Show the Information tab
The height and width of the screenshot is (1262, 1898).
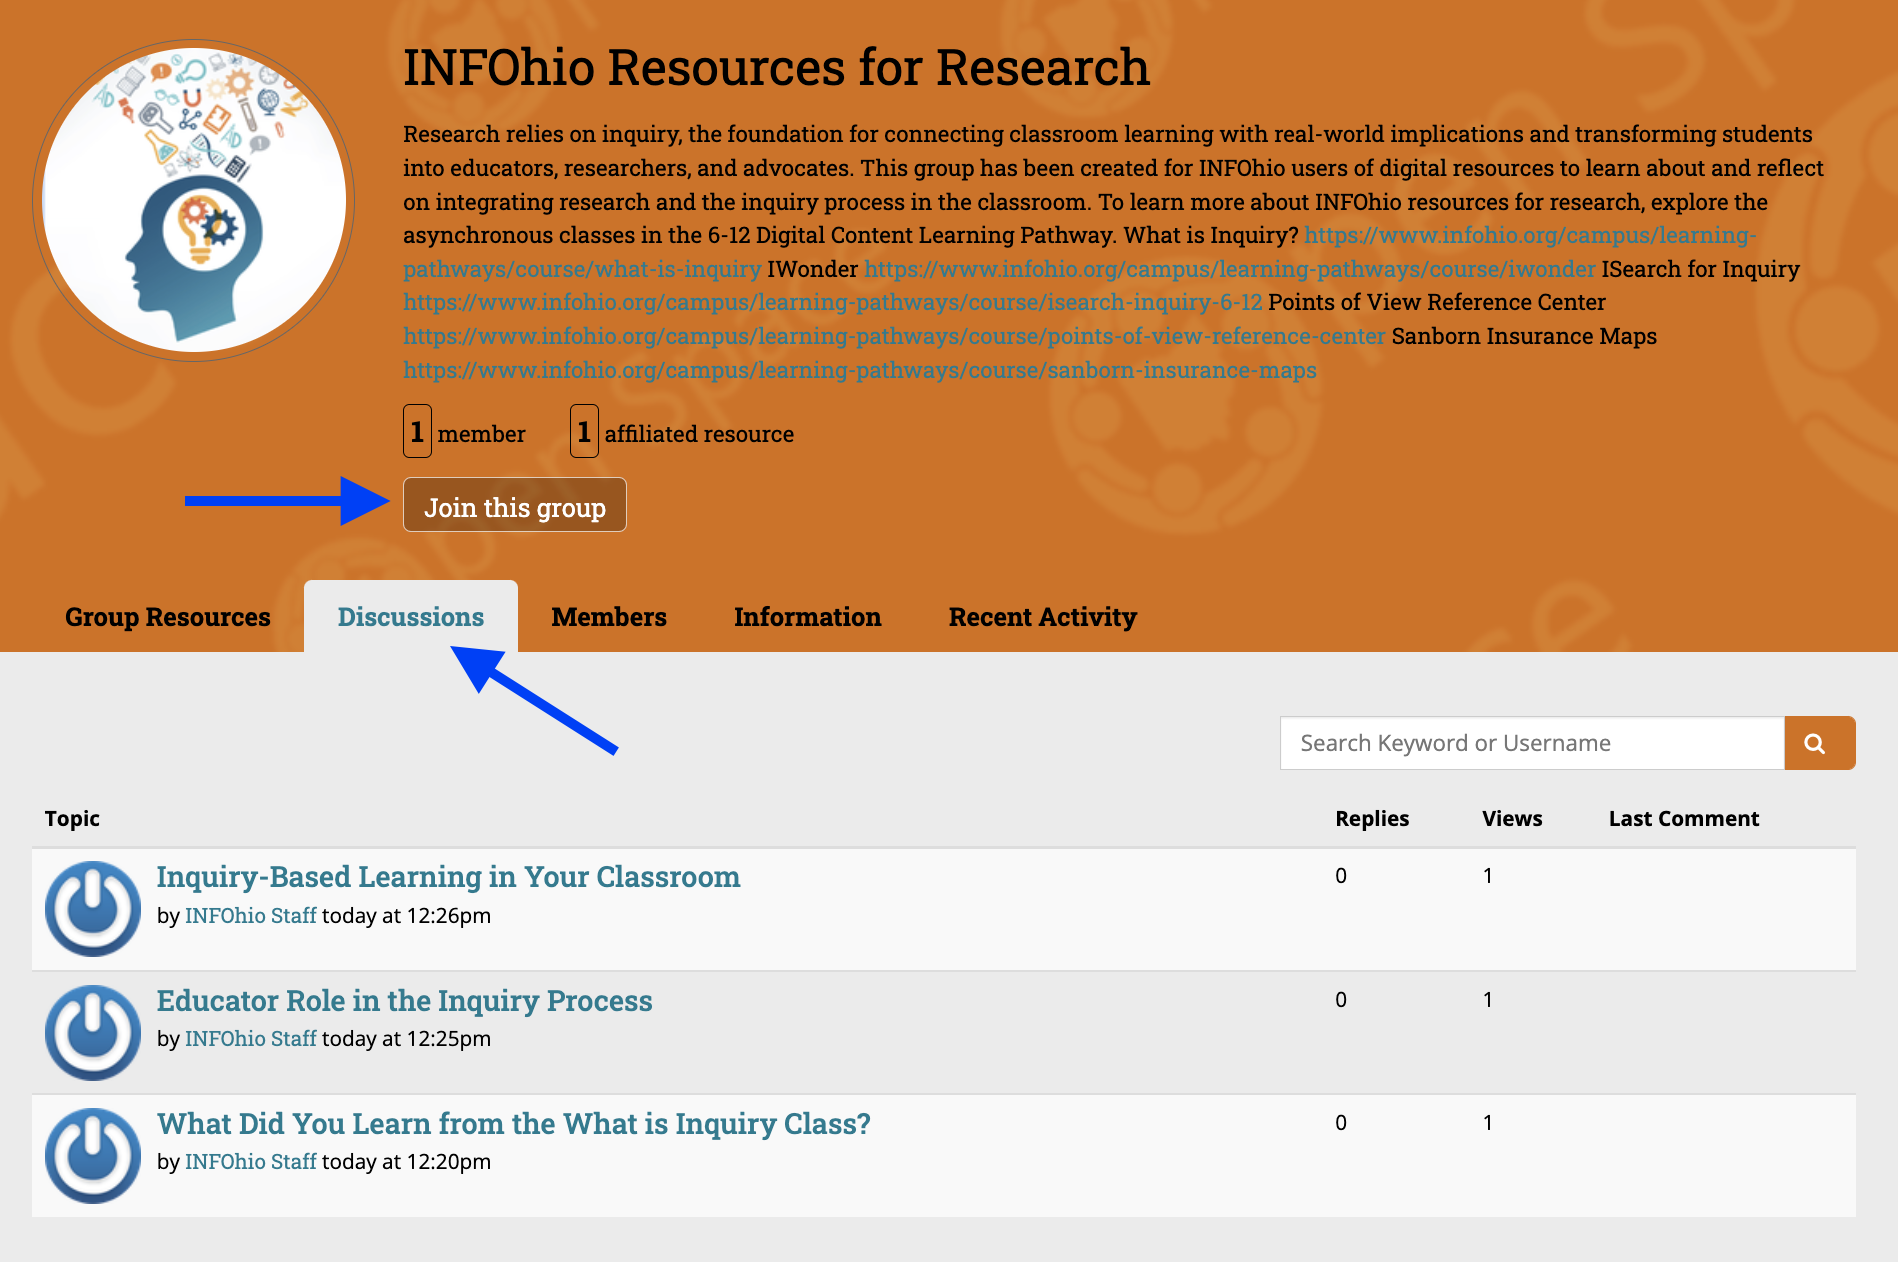click(808, 617)
